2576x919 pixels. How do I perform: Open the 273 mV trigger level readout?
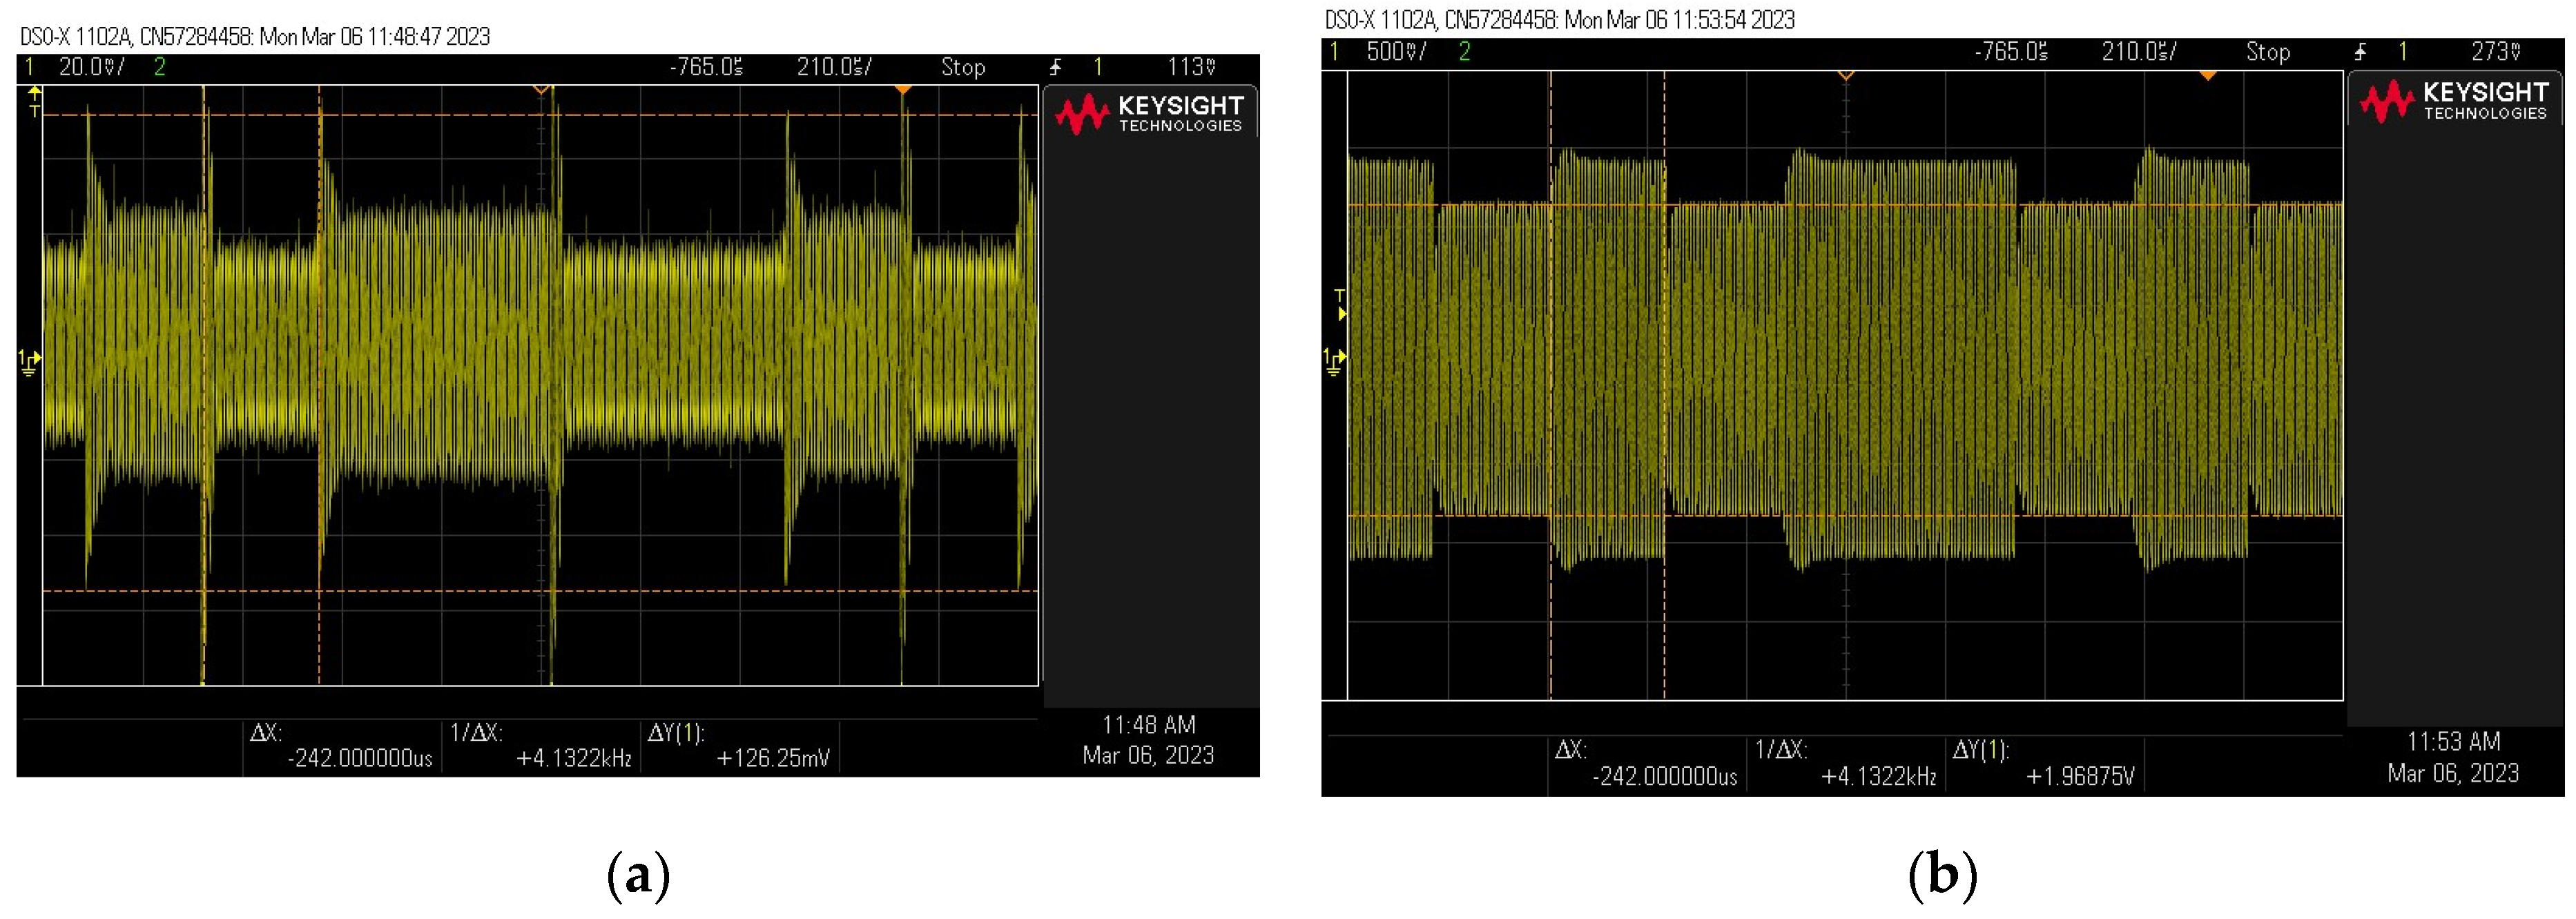pyautogui.click(x=2496, y=52)
